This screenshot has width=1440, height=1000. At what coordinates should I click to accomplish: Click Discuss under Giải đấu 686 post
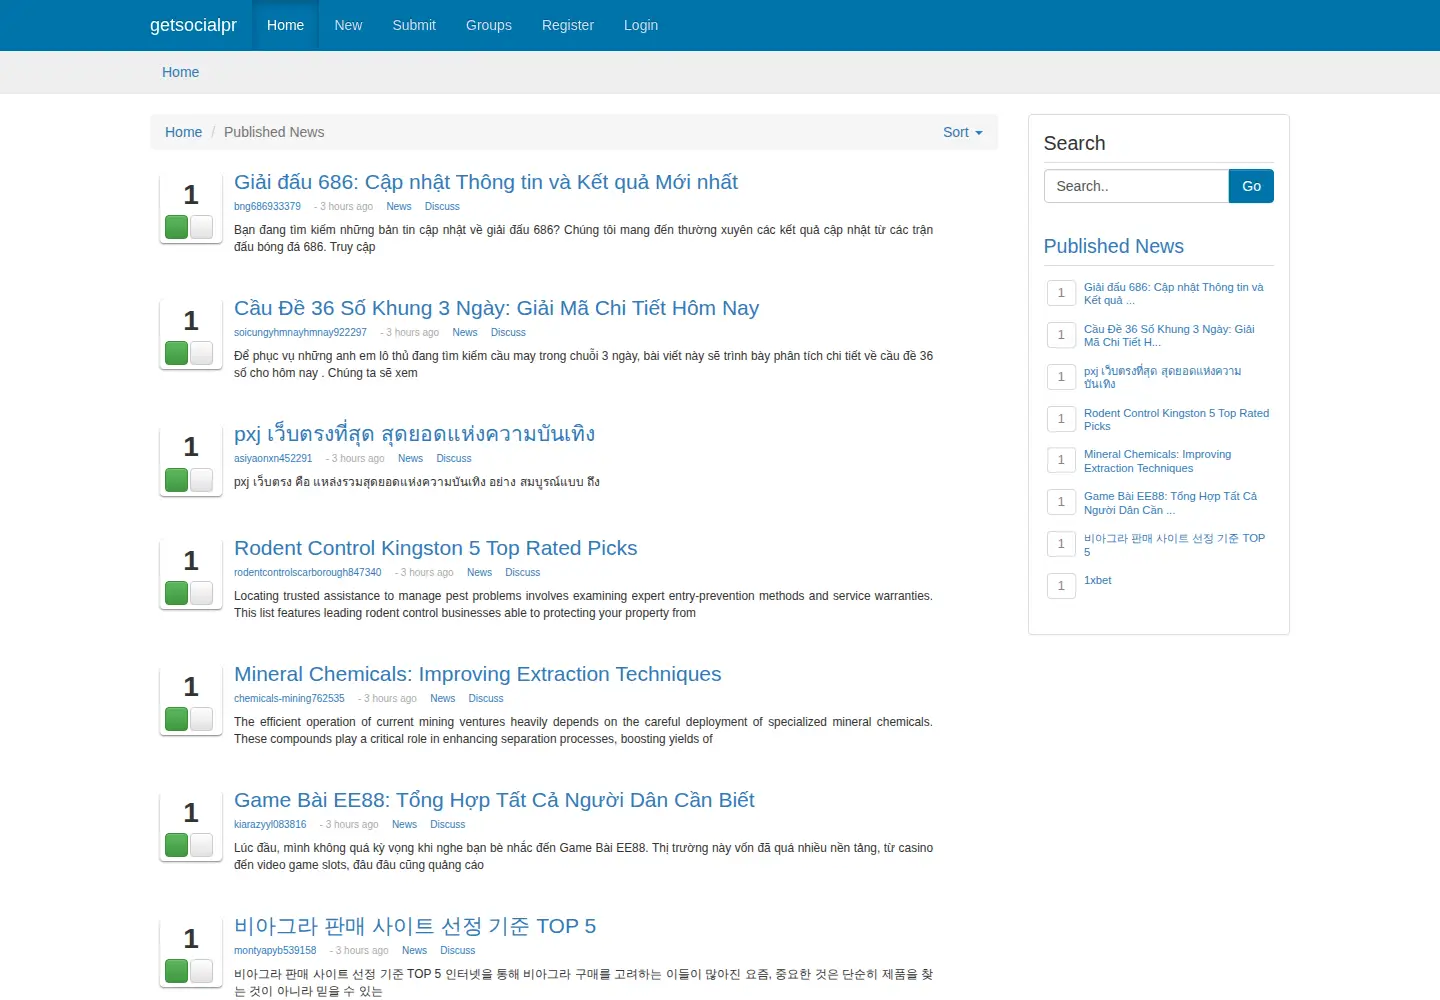coord(442,207)
